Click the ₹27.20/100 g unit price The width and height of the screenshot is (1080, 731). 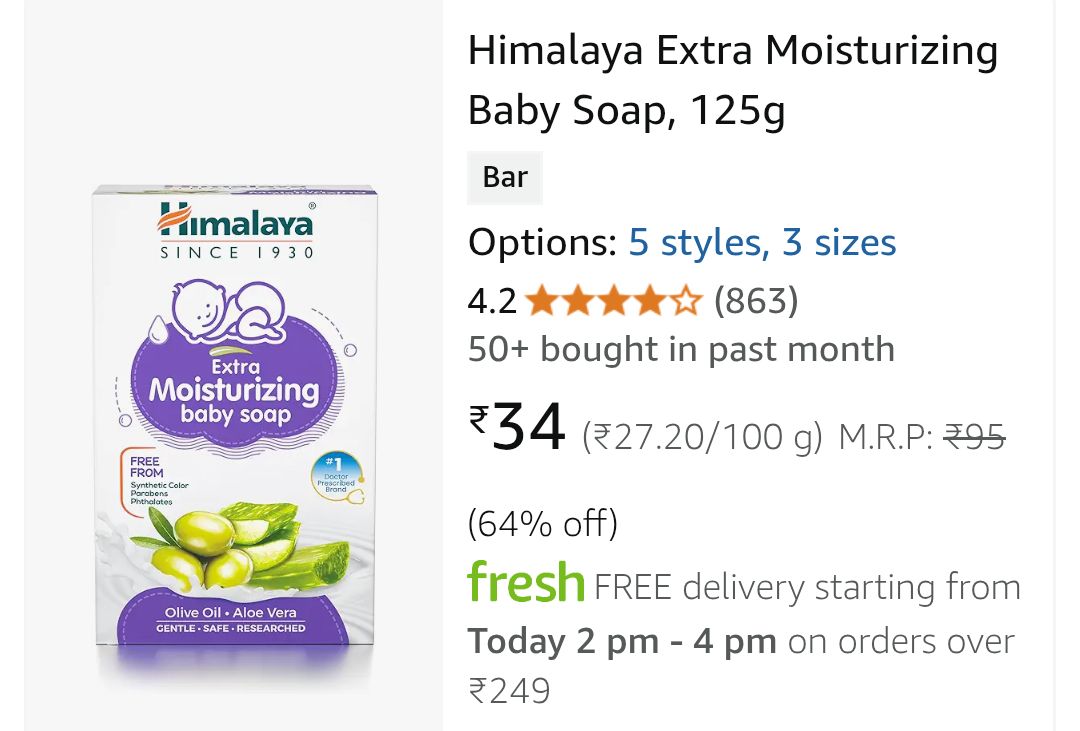(x=702, y=437)
